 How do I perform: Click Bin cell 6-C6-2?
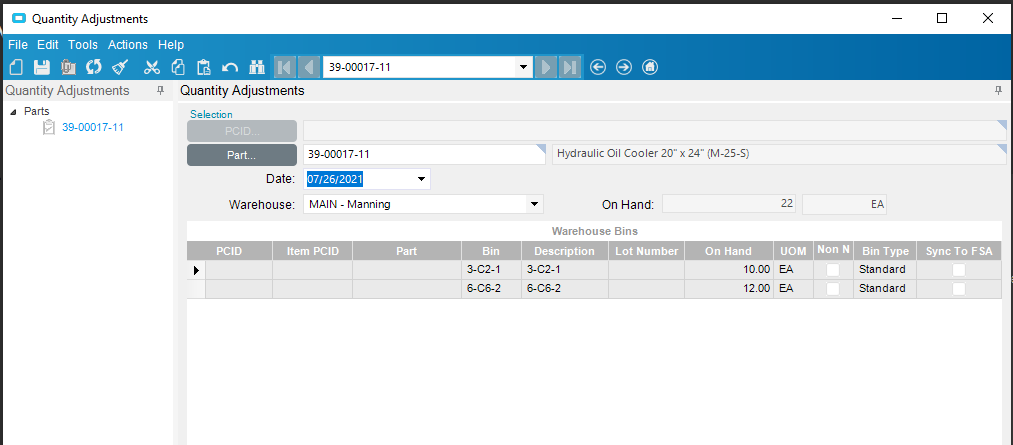click(491, 289)
